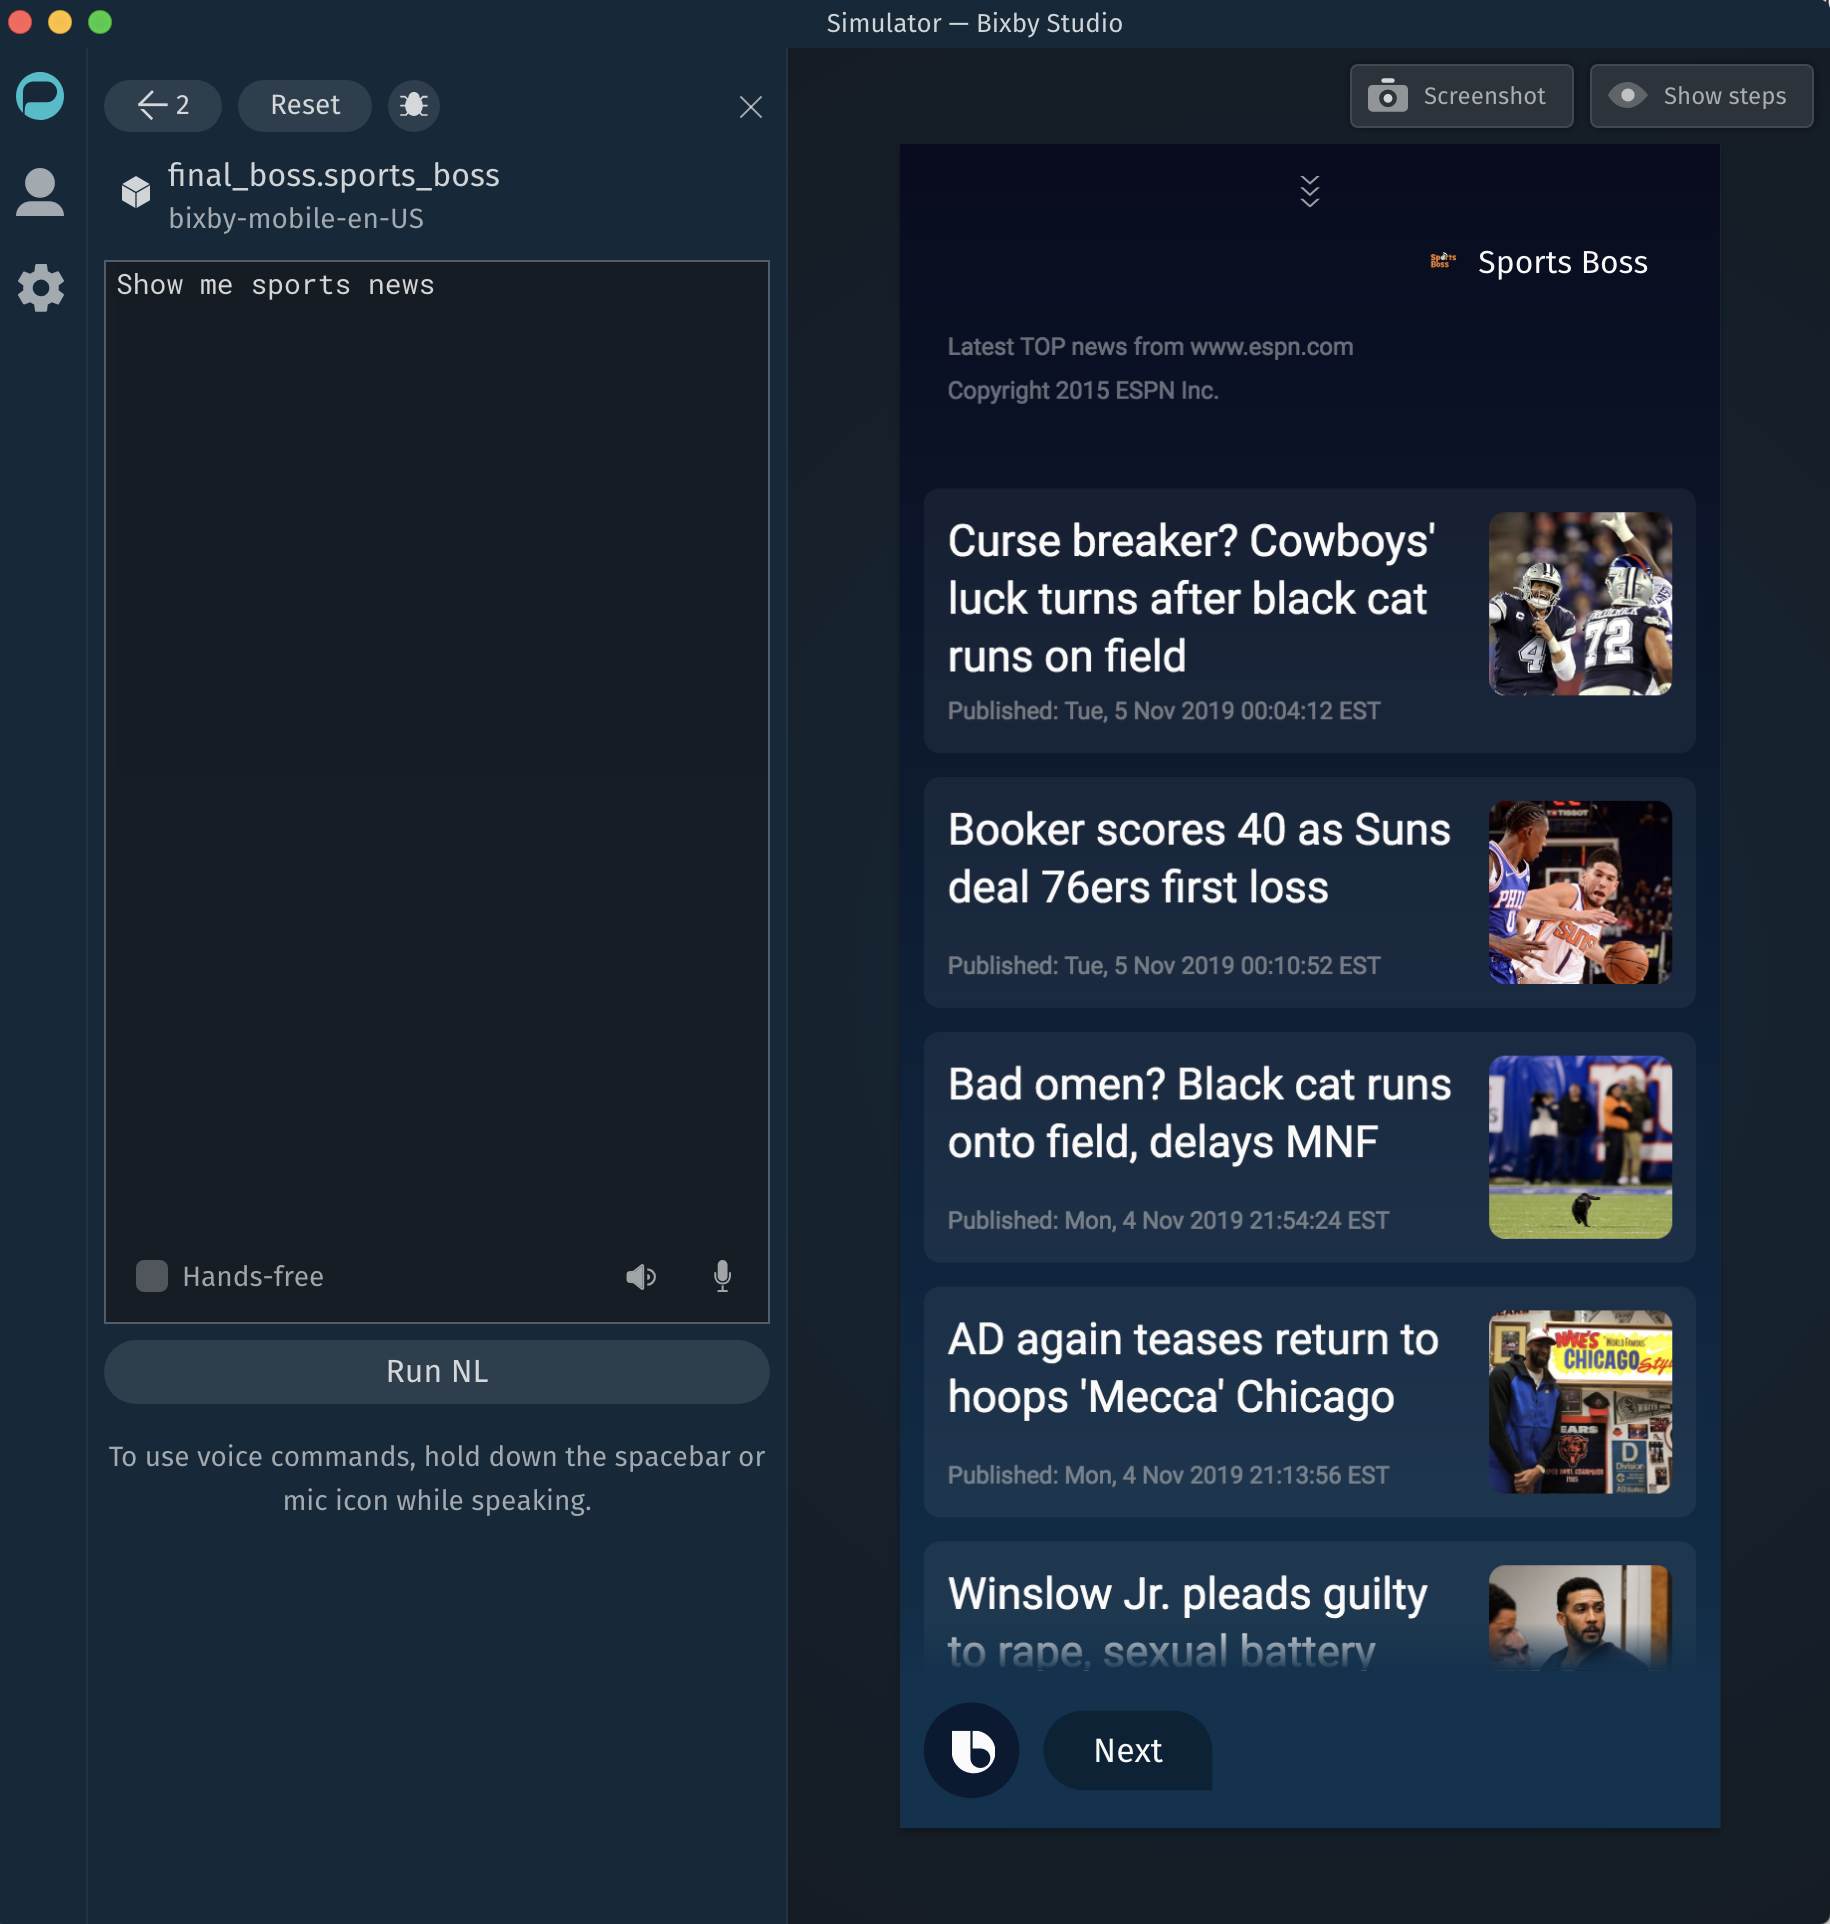Click the Reset button
This screenshot has height=1924, width=1830.
tap(305, 105)
